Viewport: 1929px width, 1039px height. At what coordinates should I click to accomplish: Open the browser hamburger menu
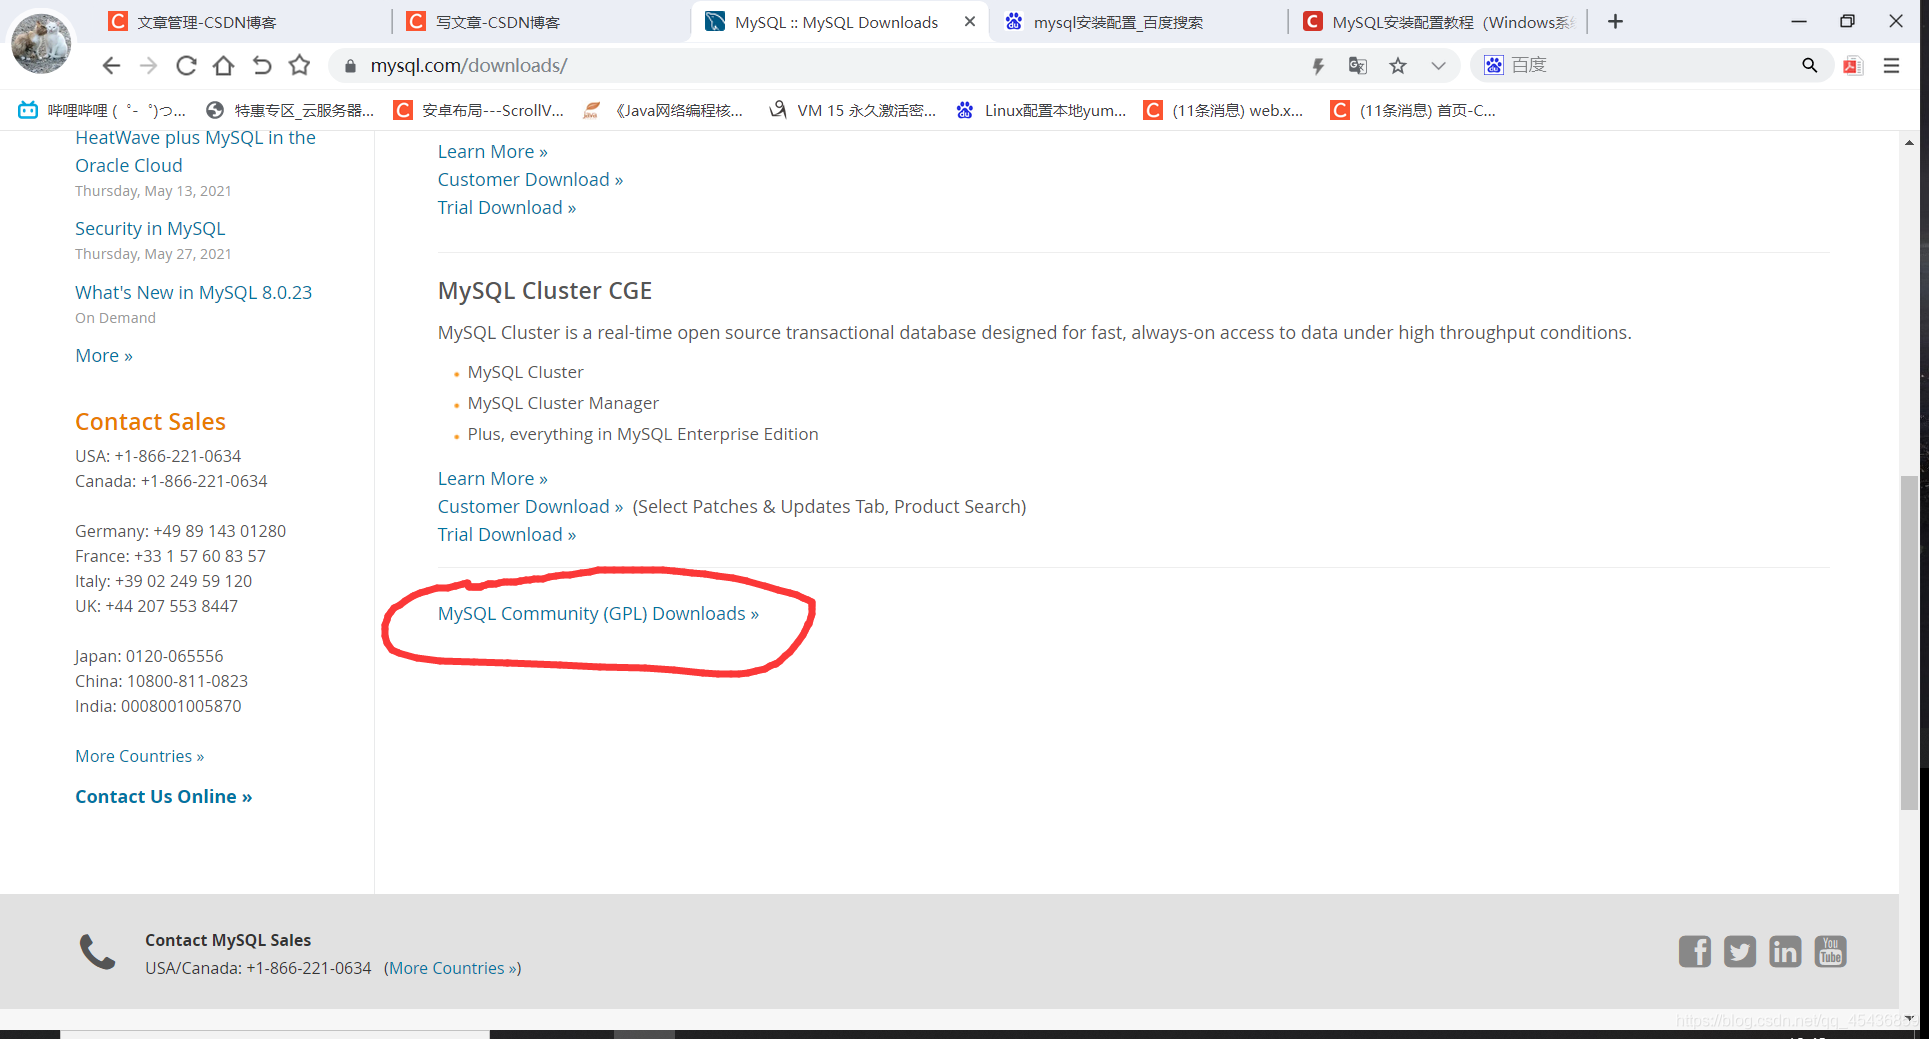[x=1891, y=66]
